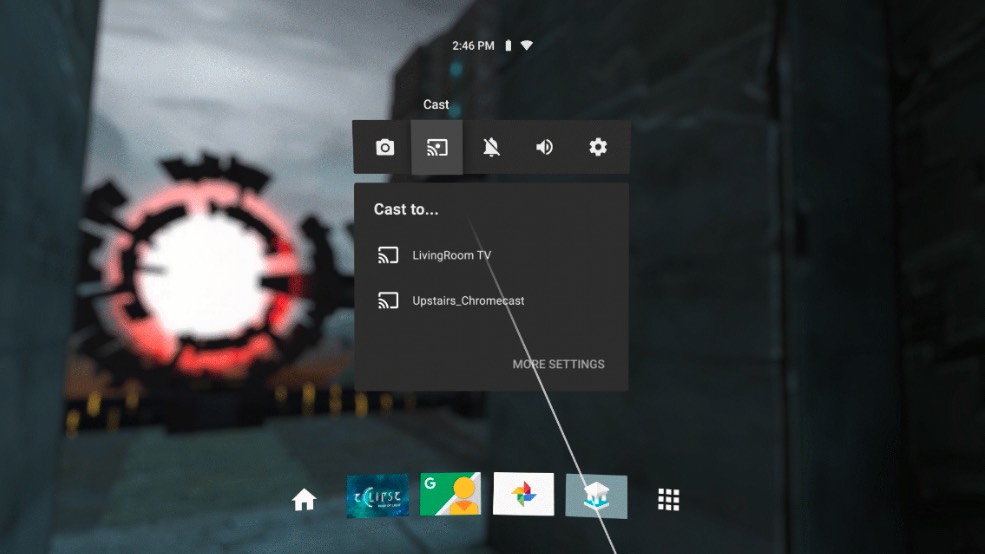
Task: Toggle the do-not-disturb bell icon
Action: coord(491,147)
